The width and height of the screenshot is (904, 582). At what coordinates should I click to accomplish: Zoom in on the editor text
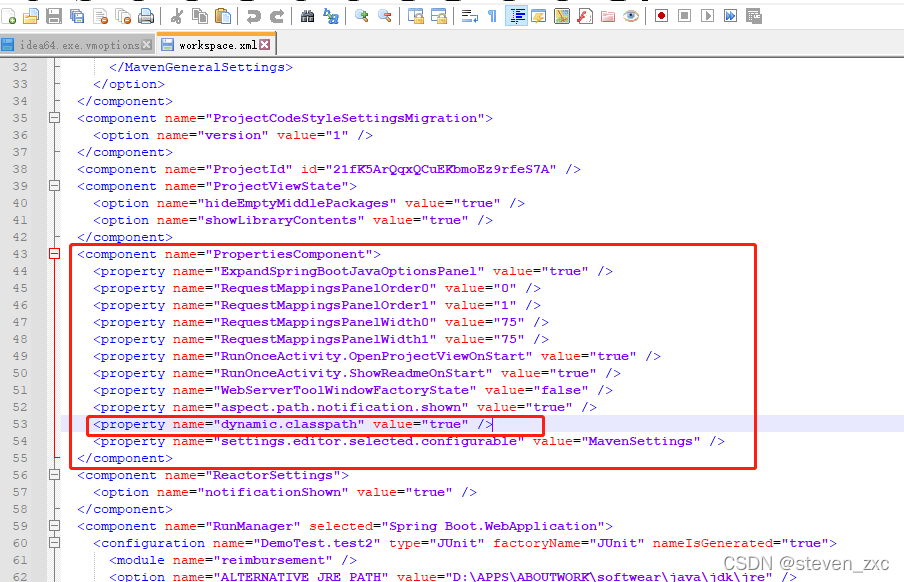pos(361,16)
